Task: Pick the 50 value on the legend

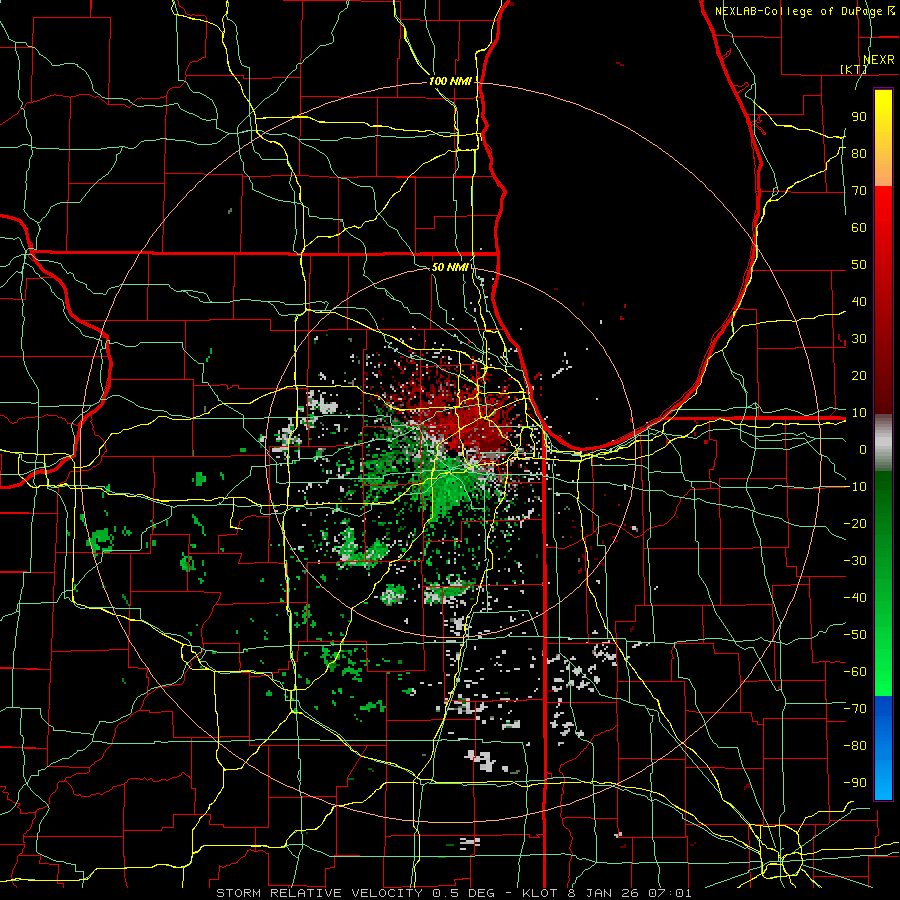Action: [x=859, y=265]
